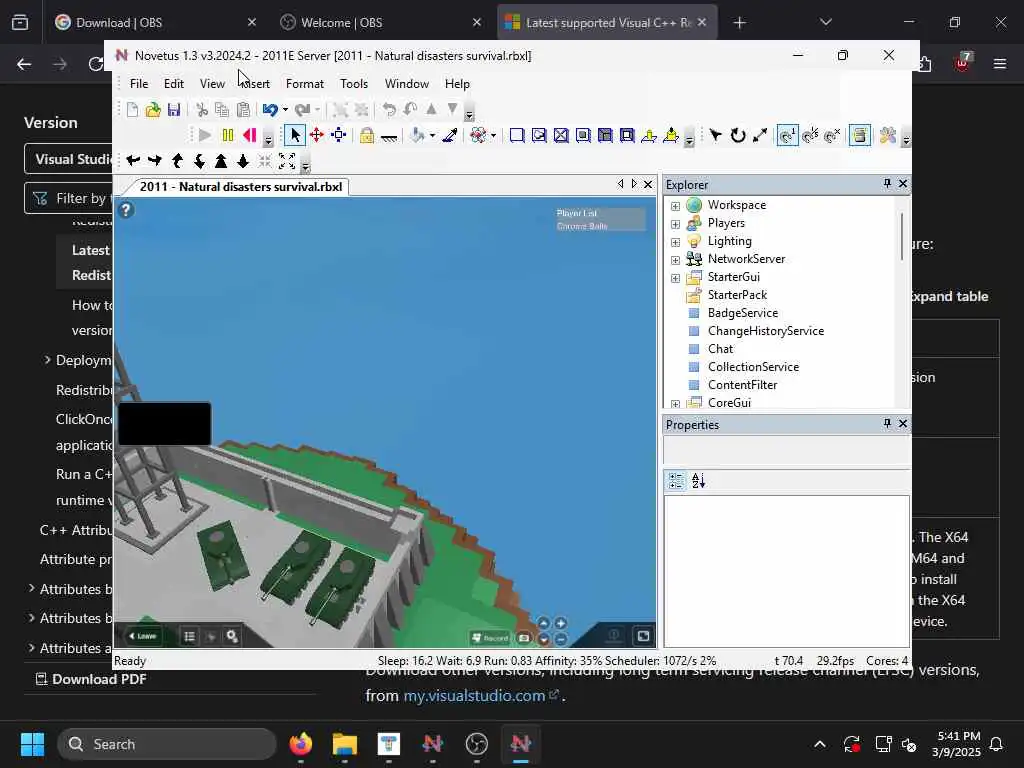This screenshot has height=768, width=1024.
Task: Open the Help menu
Action: click(x=457, y=84)
